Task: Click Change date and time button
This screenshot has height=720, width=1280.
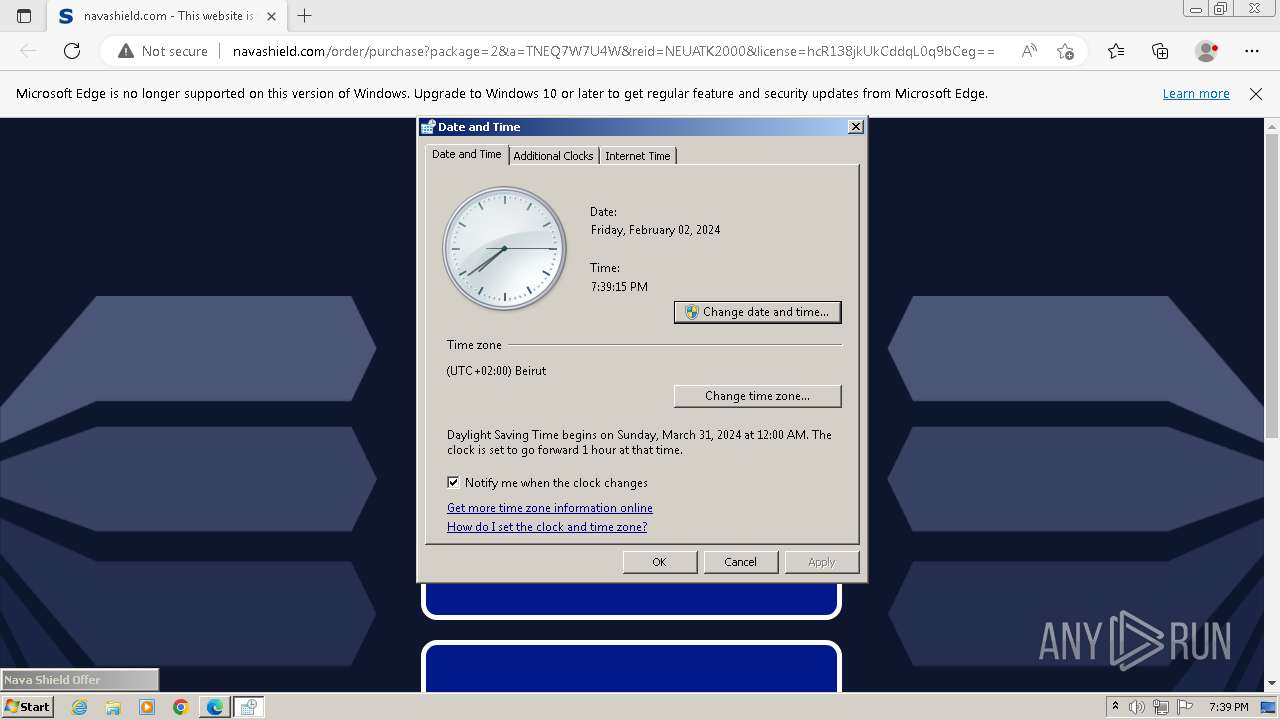Action: coord(758,312)
